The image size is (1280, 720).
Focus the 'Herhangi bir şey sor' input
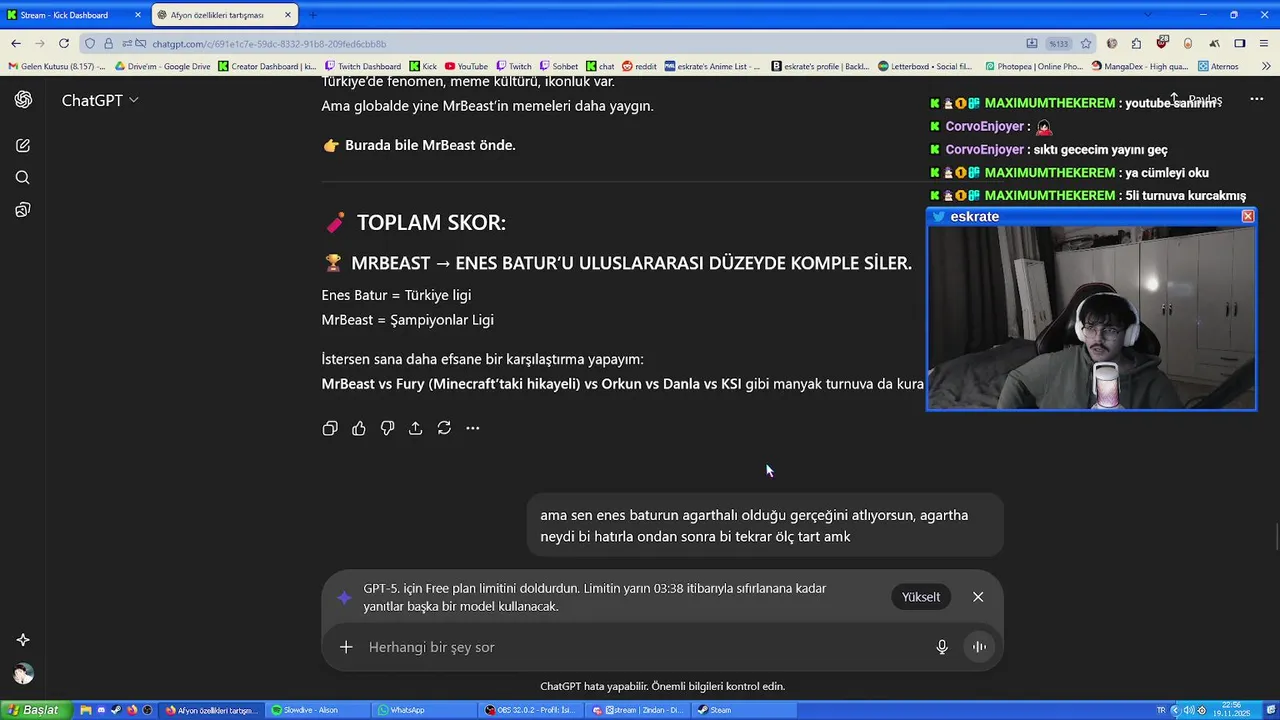pos(640,647)
